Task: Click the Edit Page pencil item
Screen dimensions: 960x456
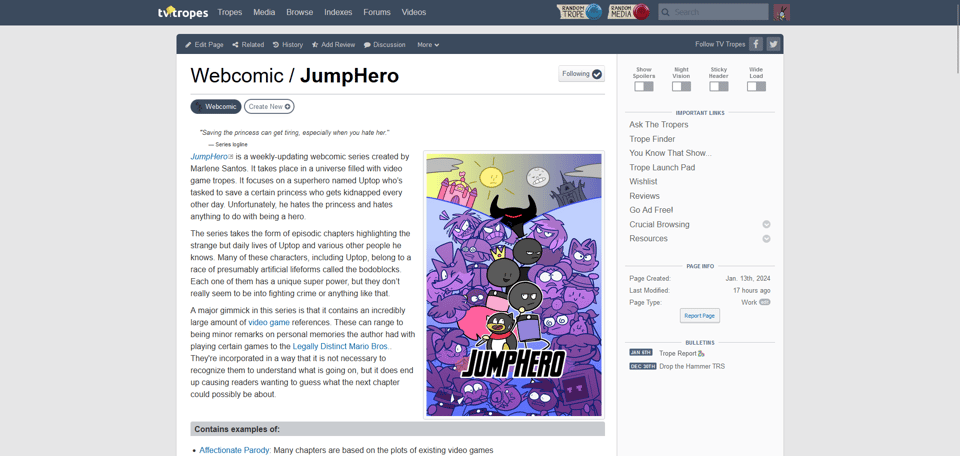Action: tap(204, 45)
